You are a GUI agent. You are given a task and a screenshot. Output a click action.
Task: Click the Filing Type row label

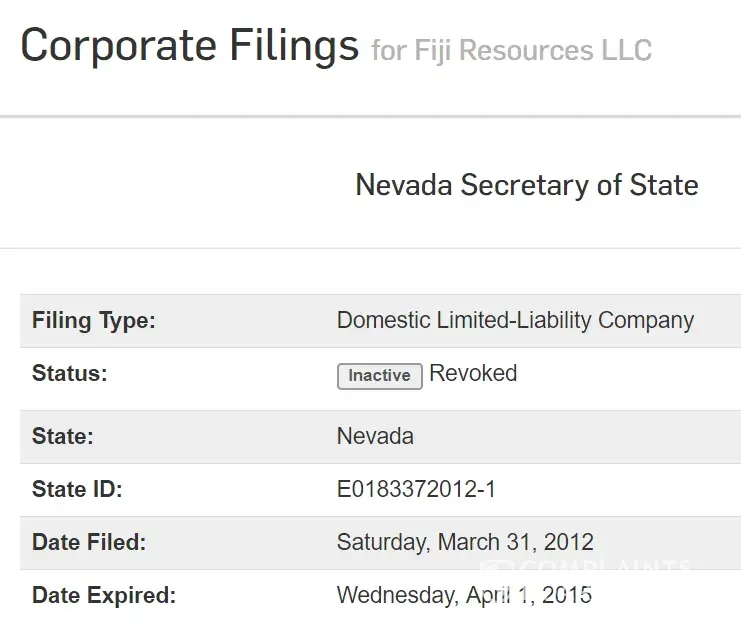pos(94,321)
